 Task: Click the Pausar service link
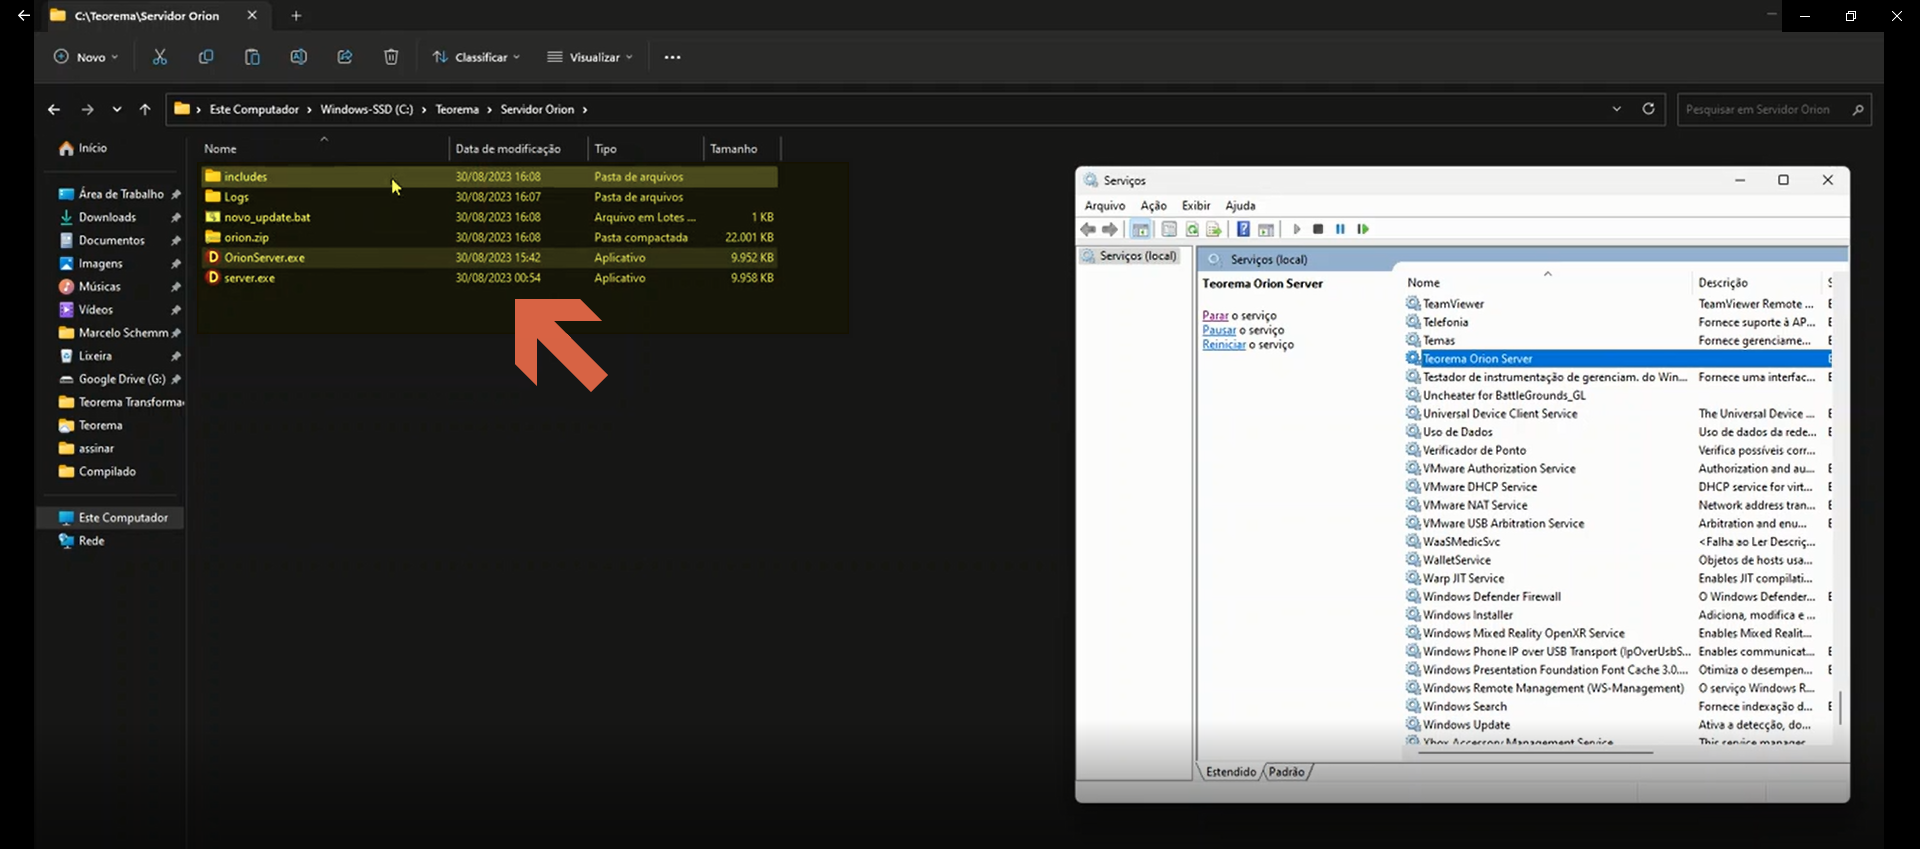(x=1219, y=330)
